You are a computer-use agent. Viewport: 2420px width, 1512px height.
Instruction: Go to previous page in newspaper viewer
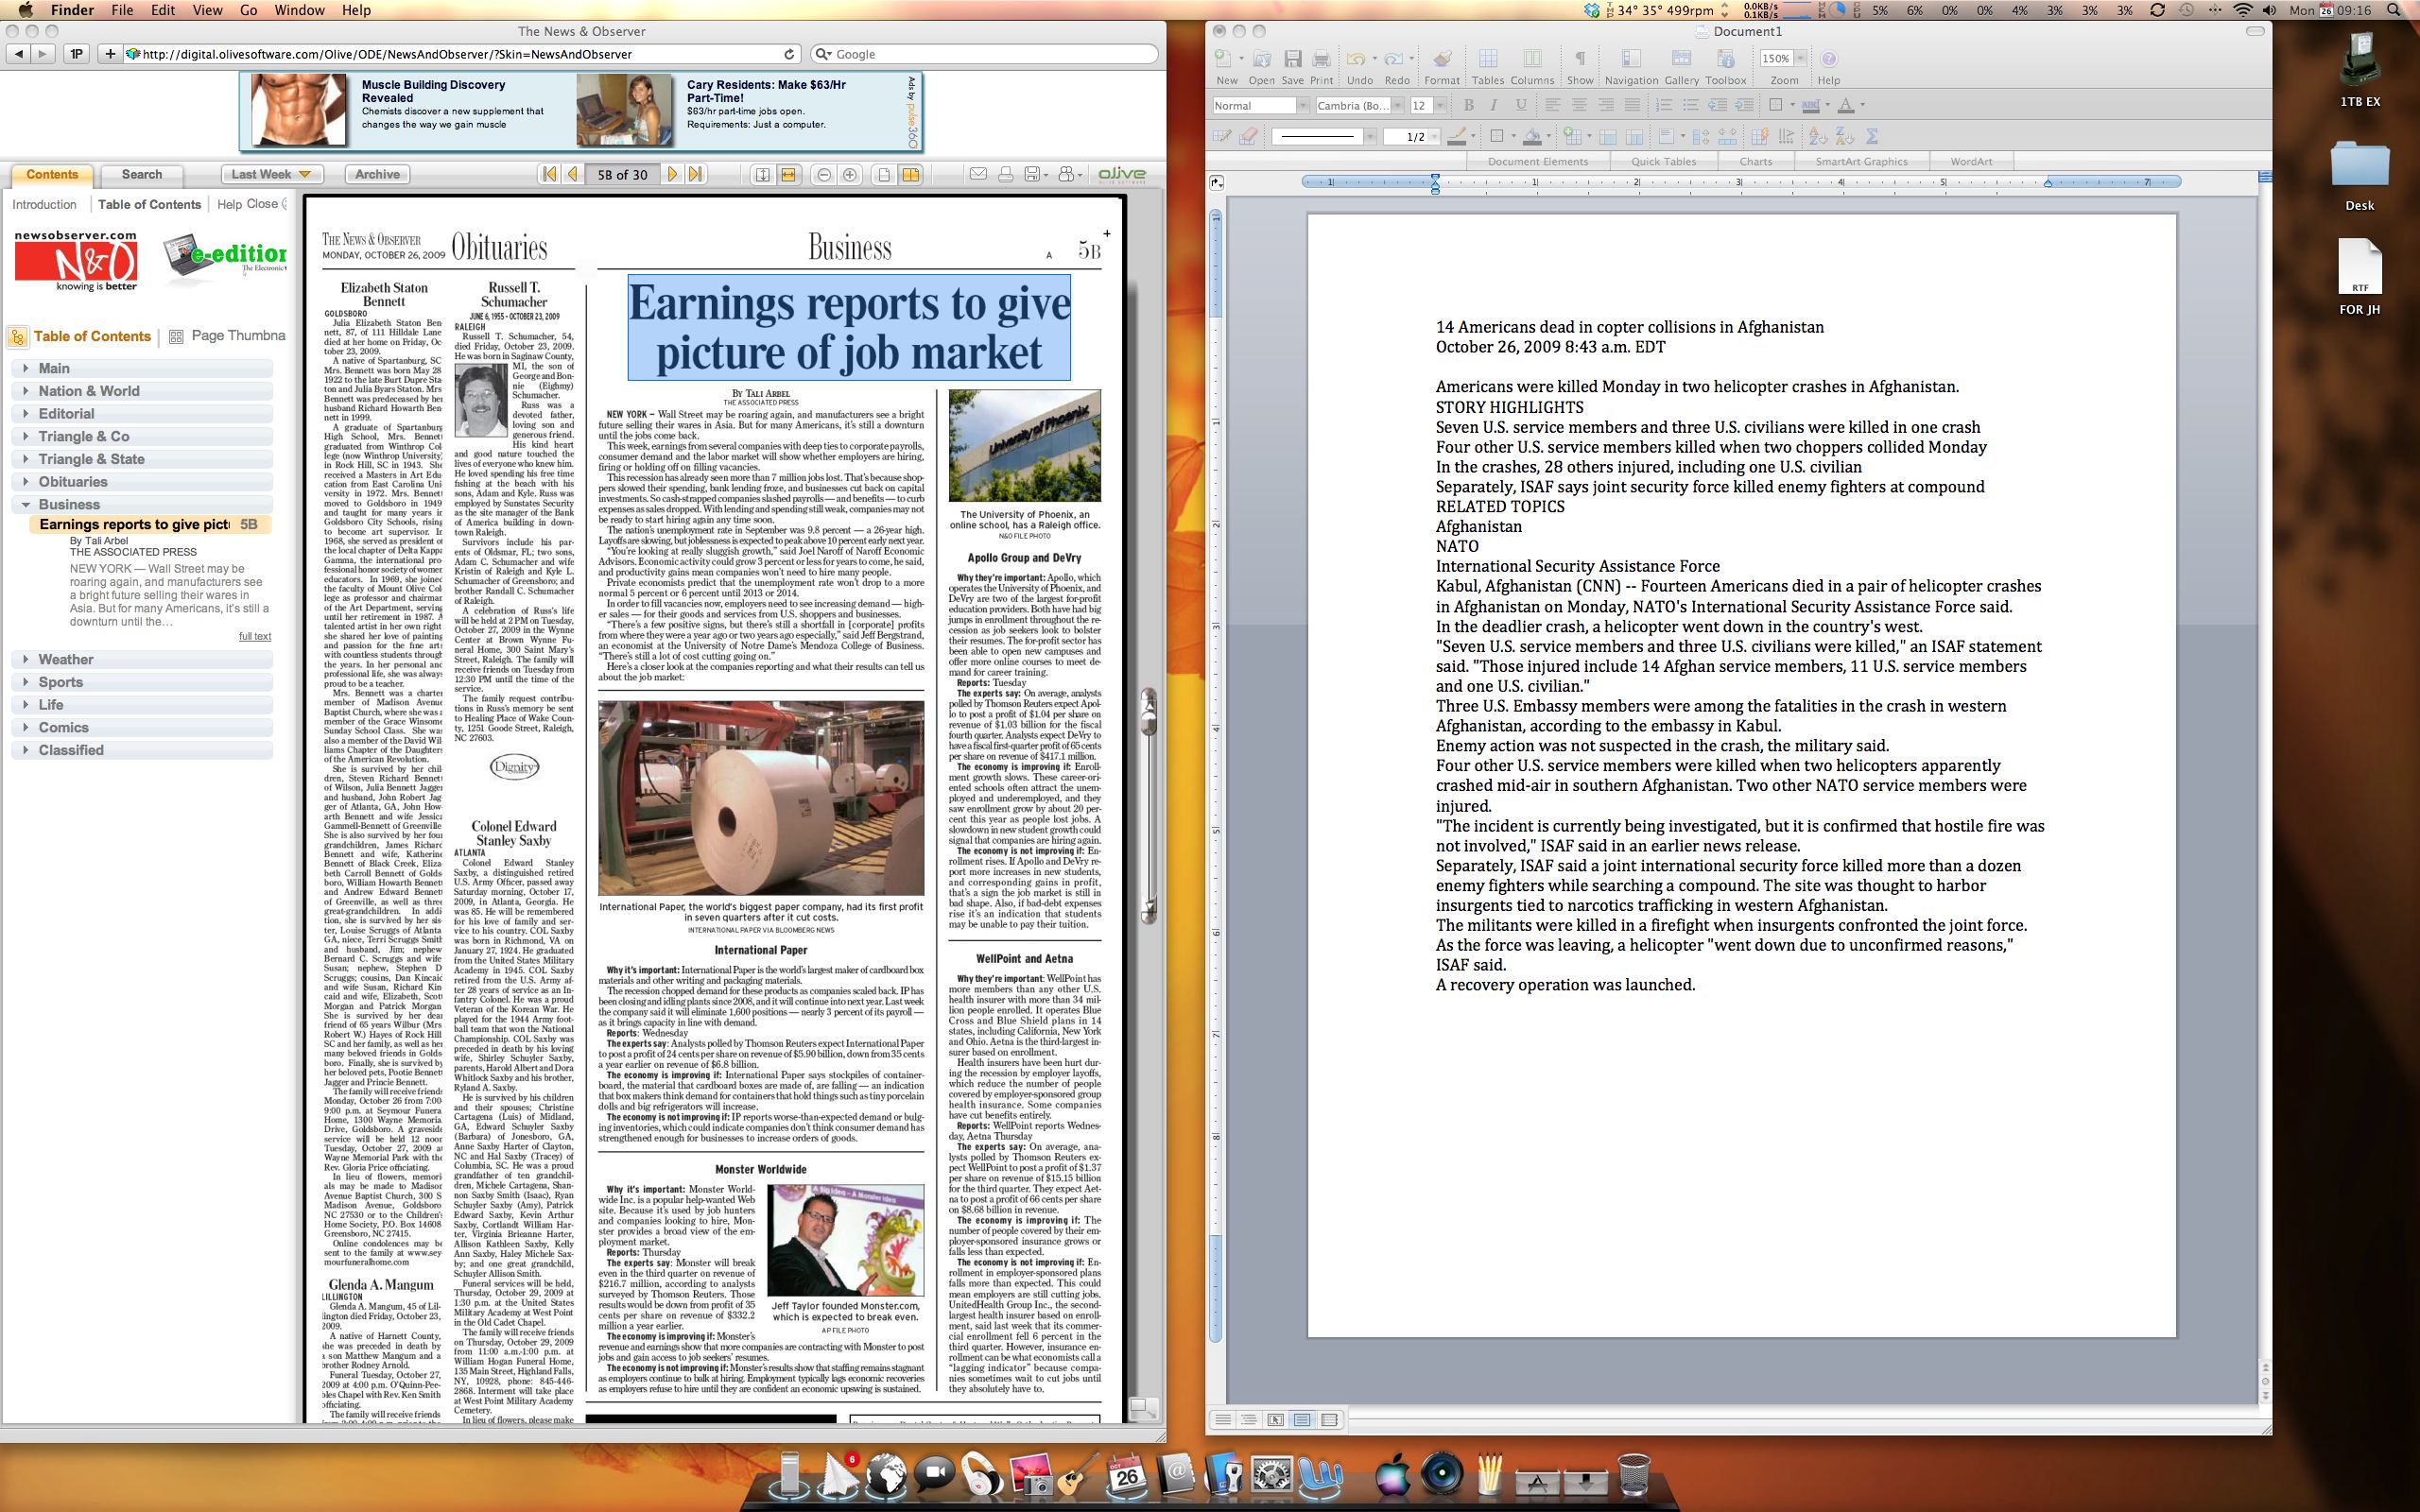[x=572, y=174]
